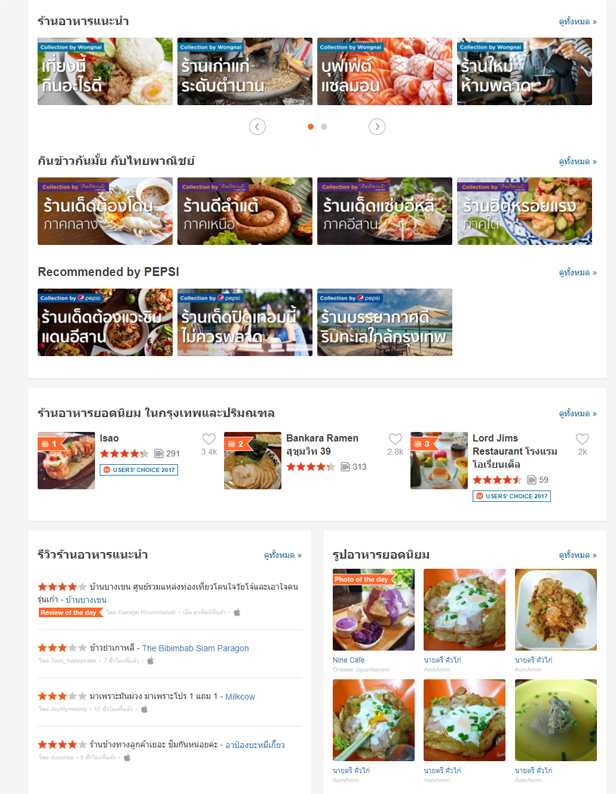This screenshot has height=794, width=616.
Task: Click the Review of the day tag
Action: tap(68, 612)
